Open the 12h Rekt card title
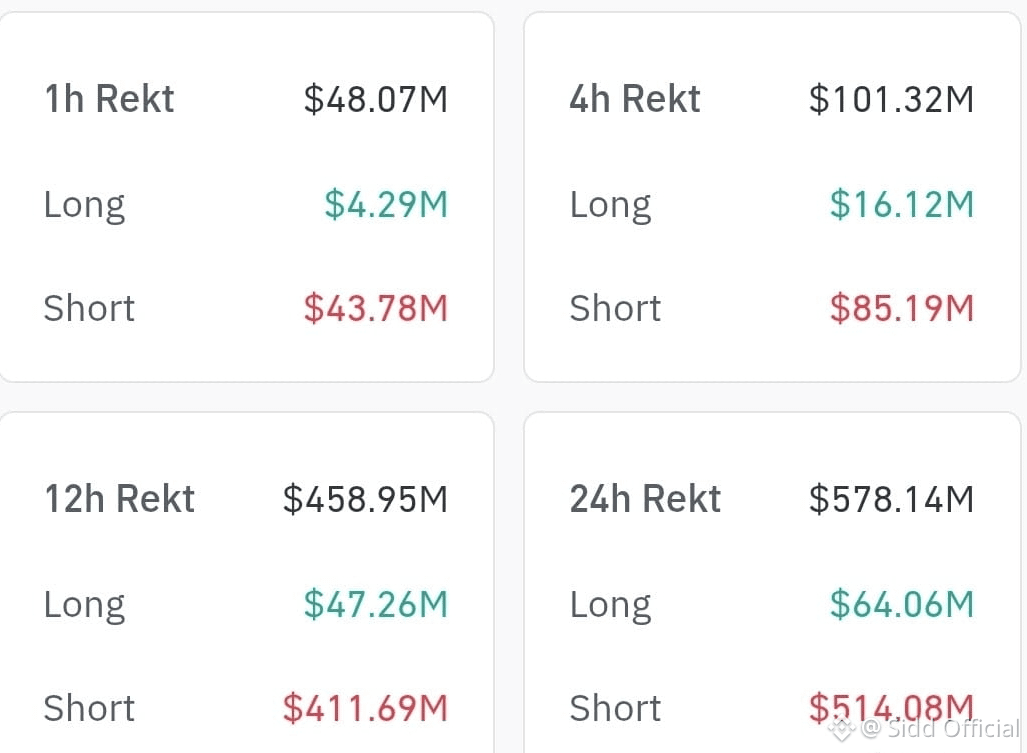Image resolution: width=1027 pixels, height=753 pixels. pyautogui.click(x=120, y=499)
